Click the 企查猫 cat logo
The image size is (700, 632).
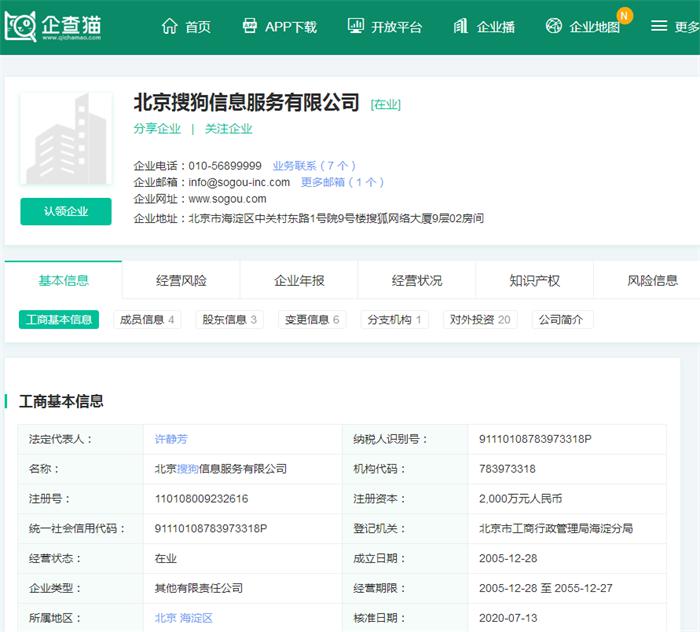tap(20, 26)
